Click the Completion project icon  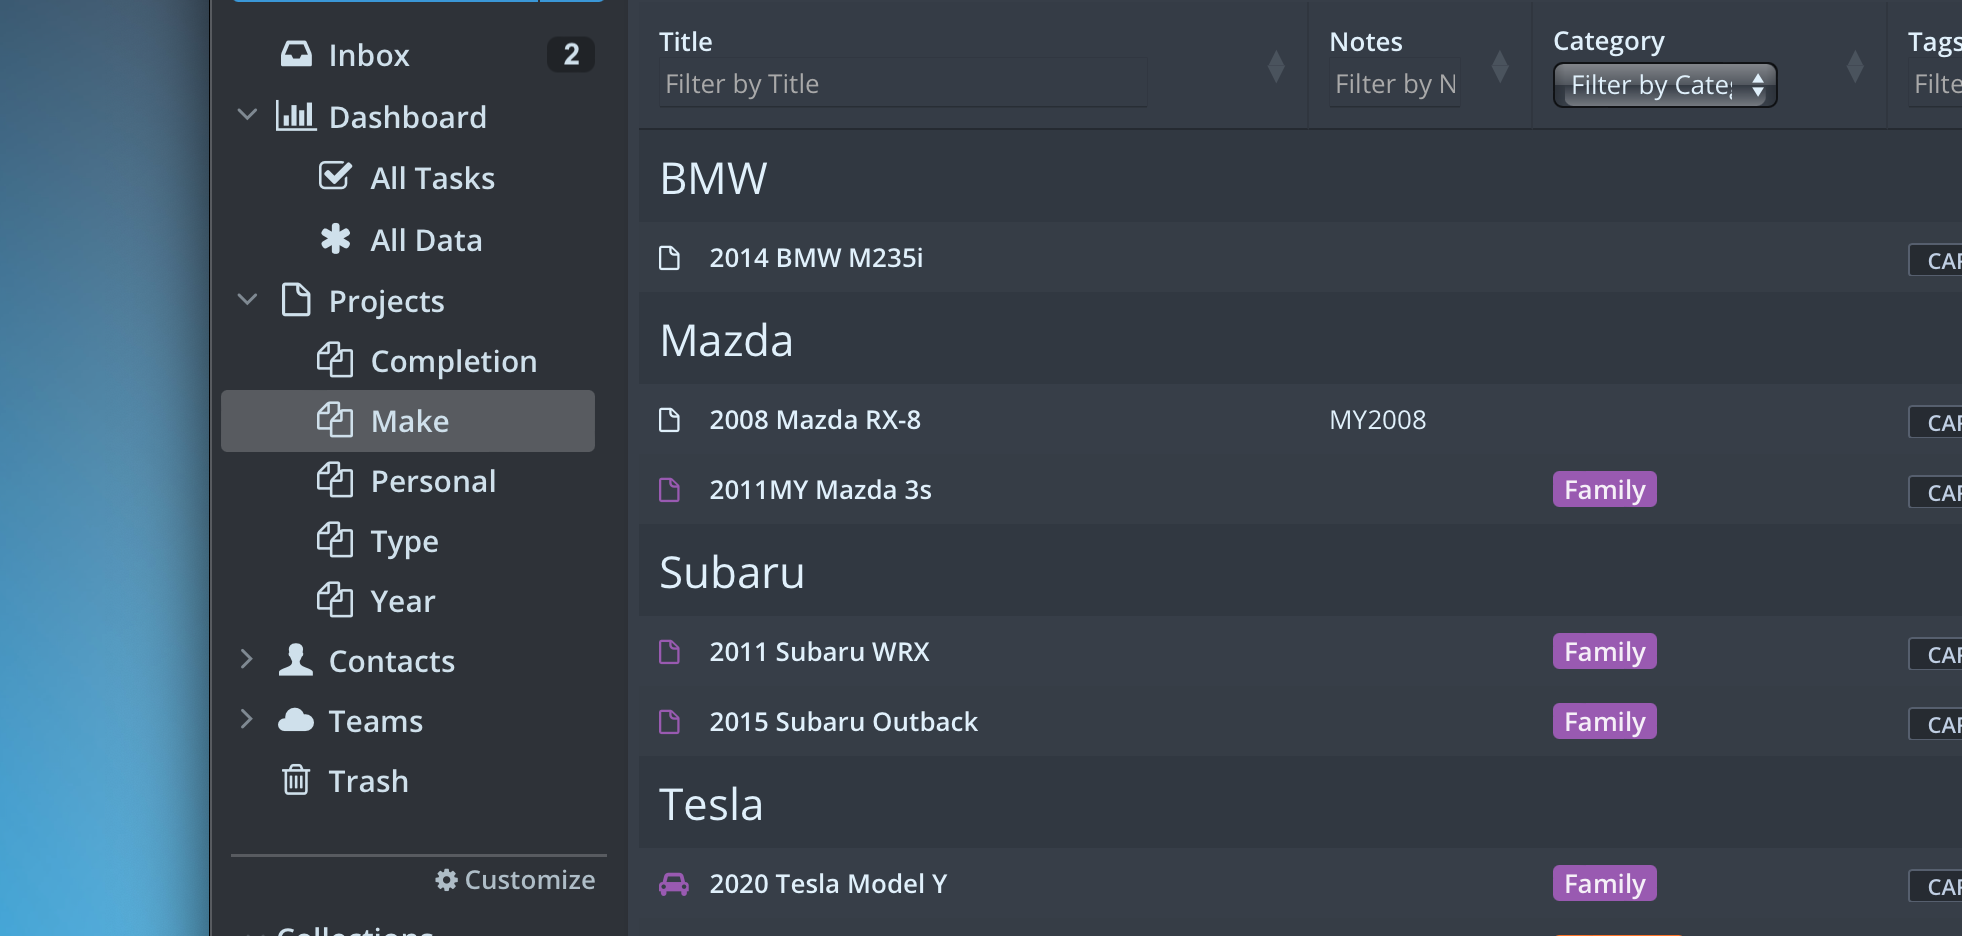(335, 360)
